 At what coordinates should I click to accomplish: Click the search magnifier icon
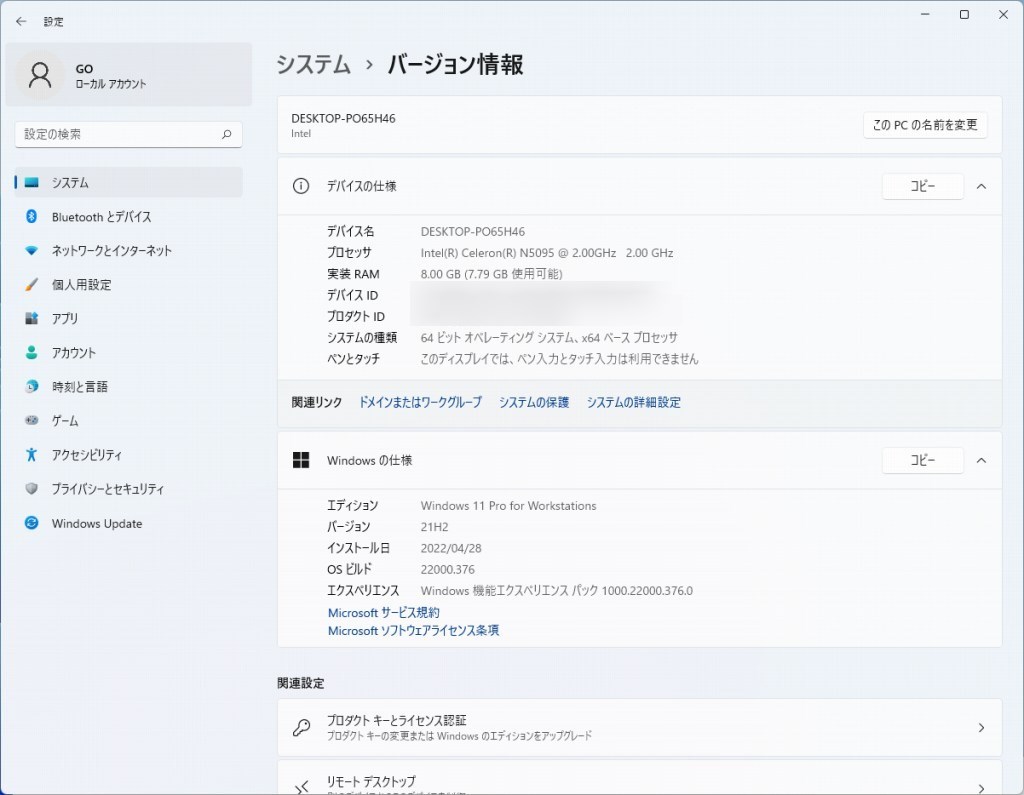[x=227, y=134]
